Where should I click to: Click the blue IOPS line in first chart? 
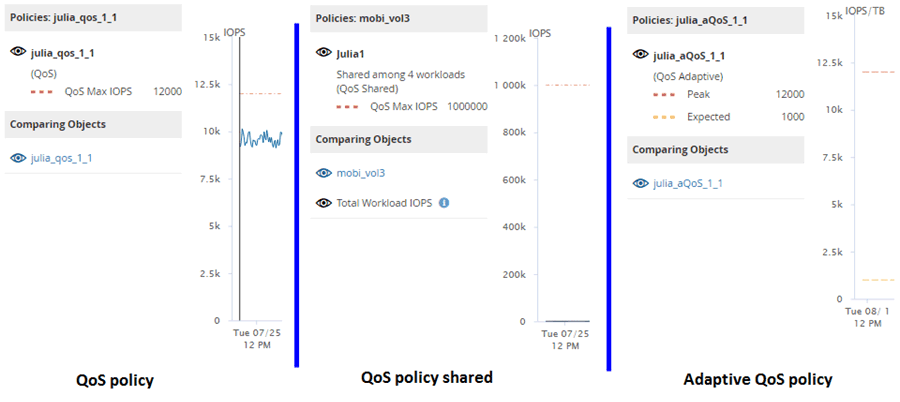260,139
